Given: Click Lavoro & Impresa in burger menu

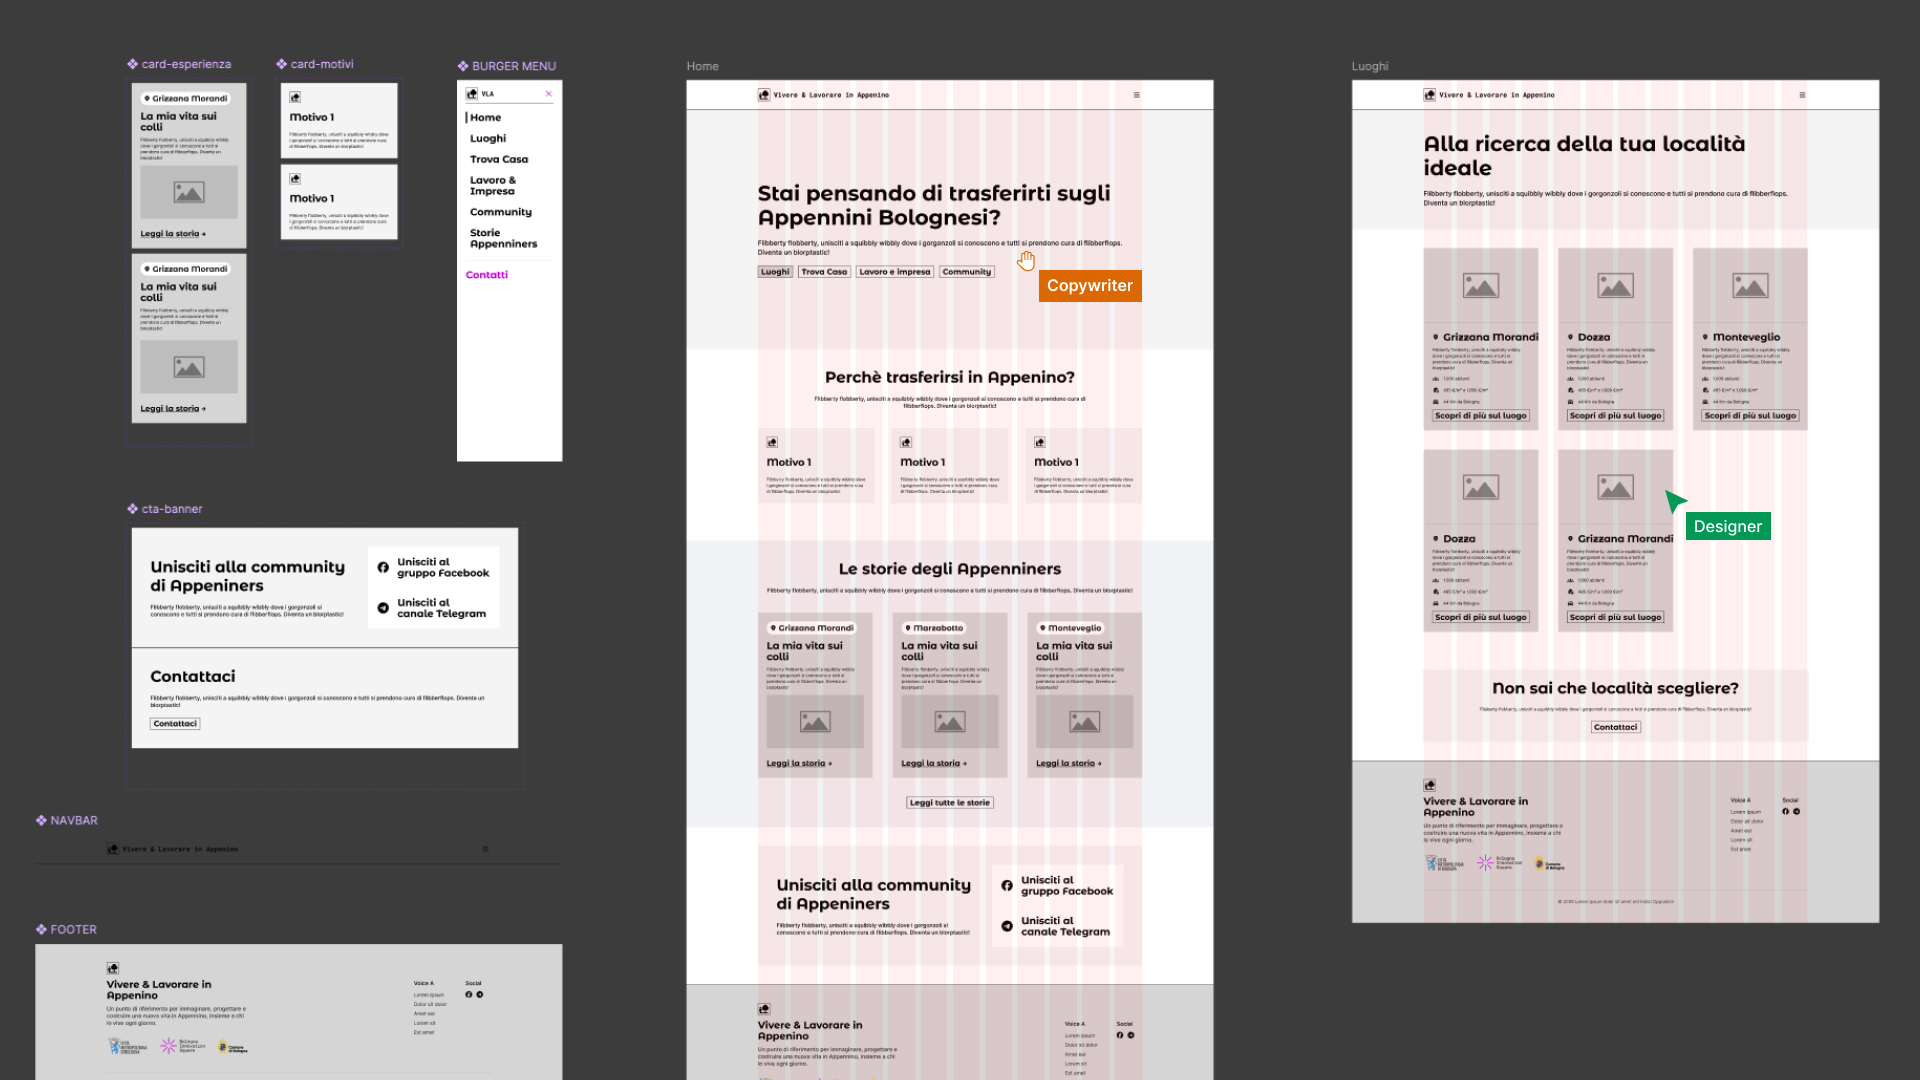Looking at the screenshot, I should pyautogui.click(x=493, y=186).
